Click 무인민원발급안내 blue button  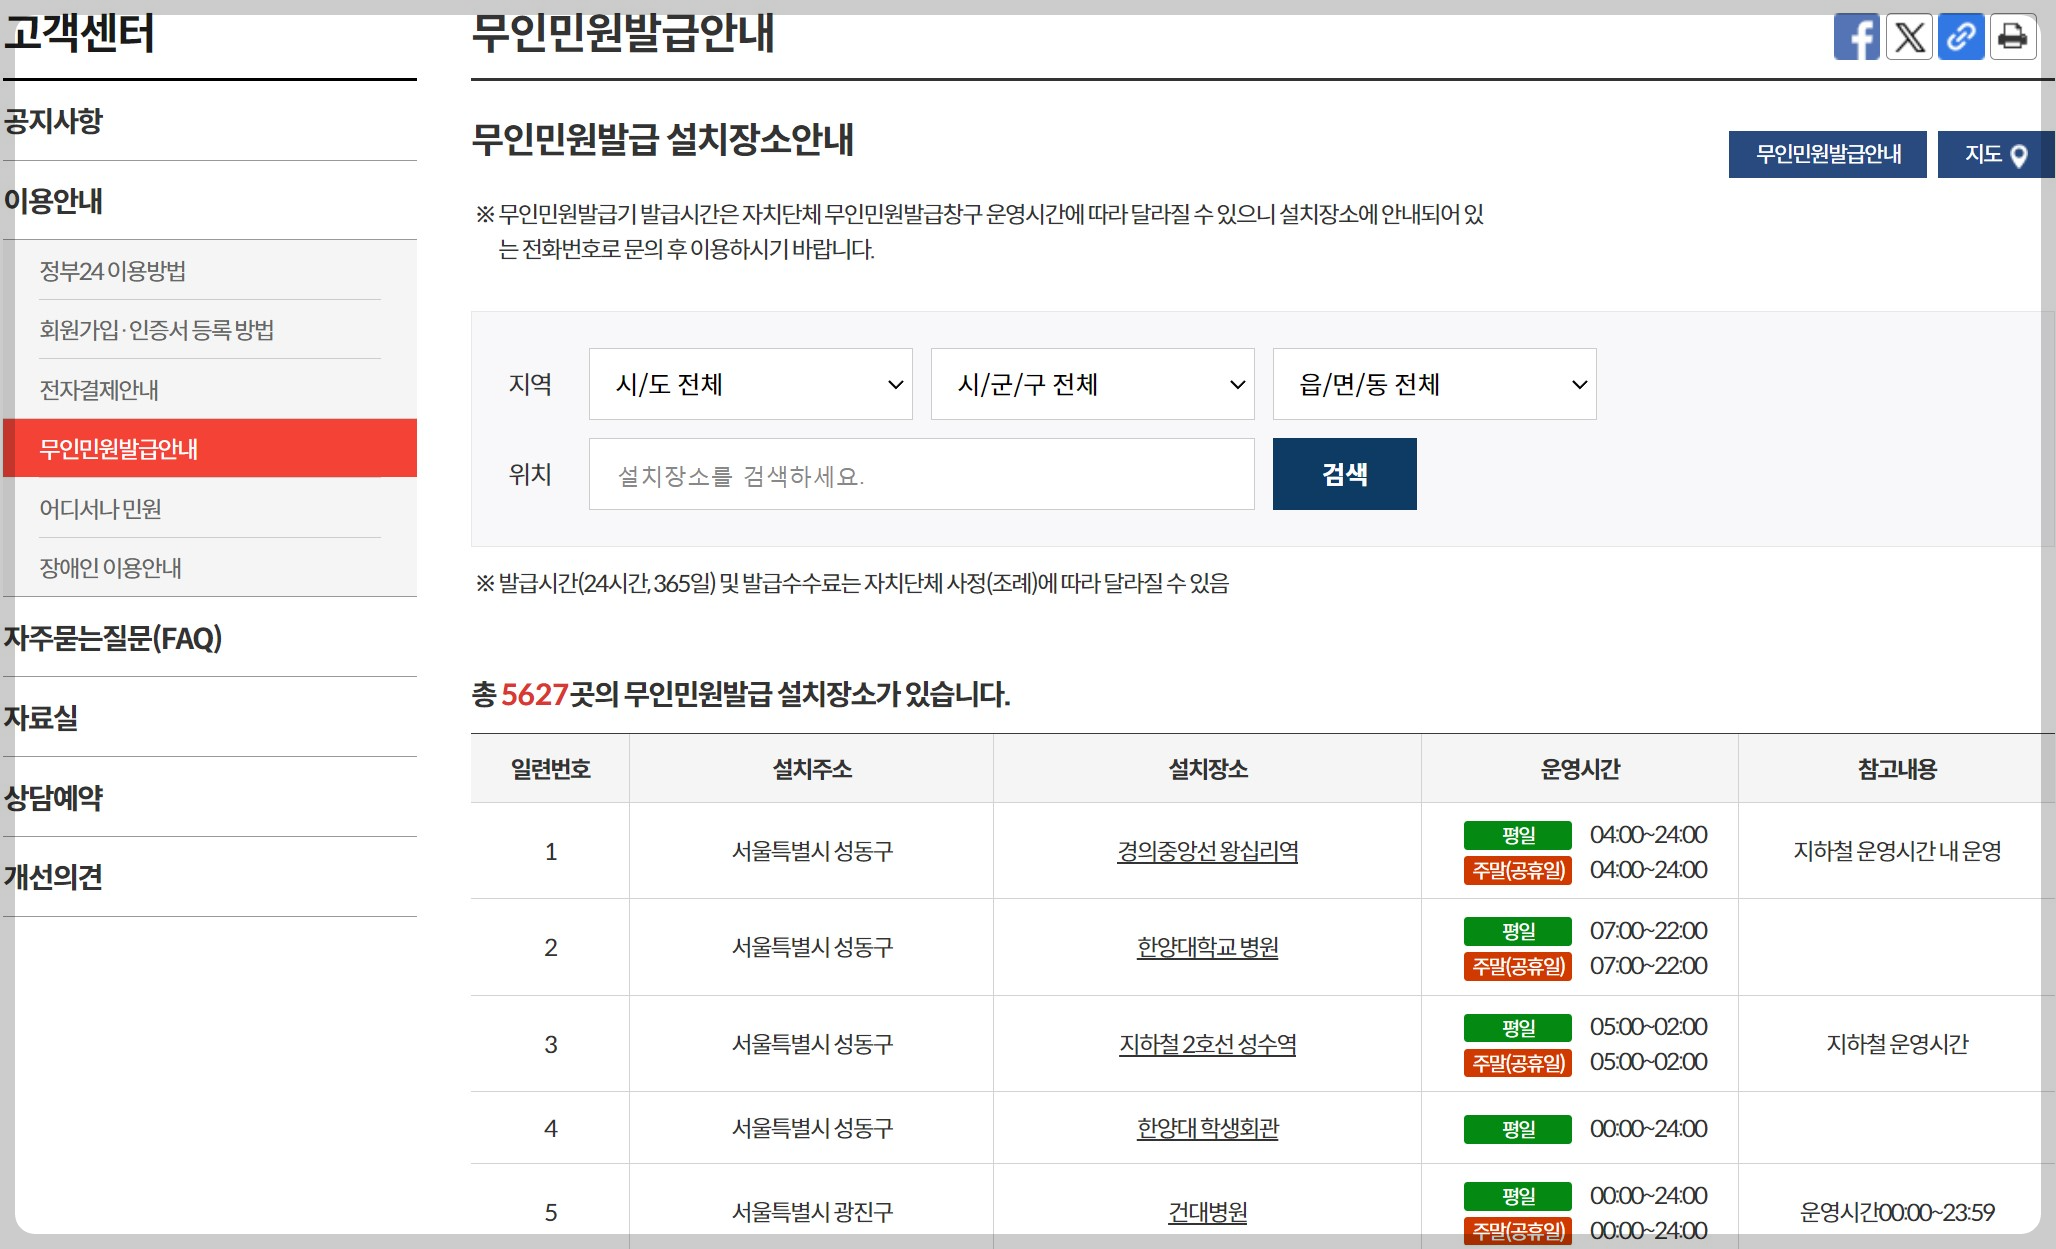(1827, 154)
